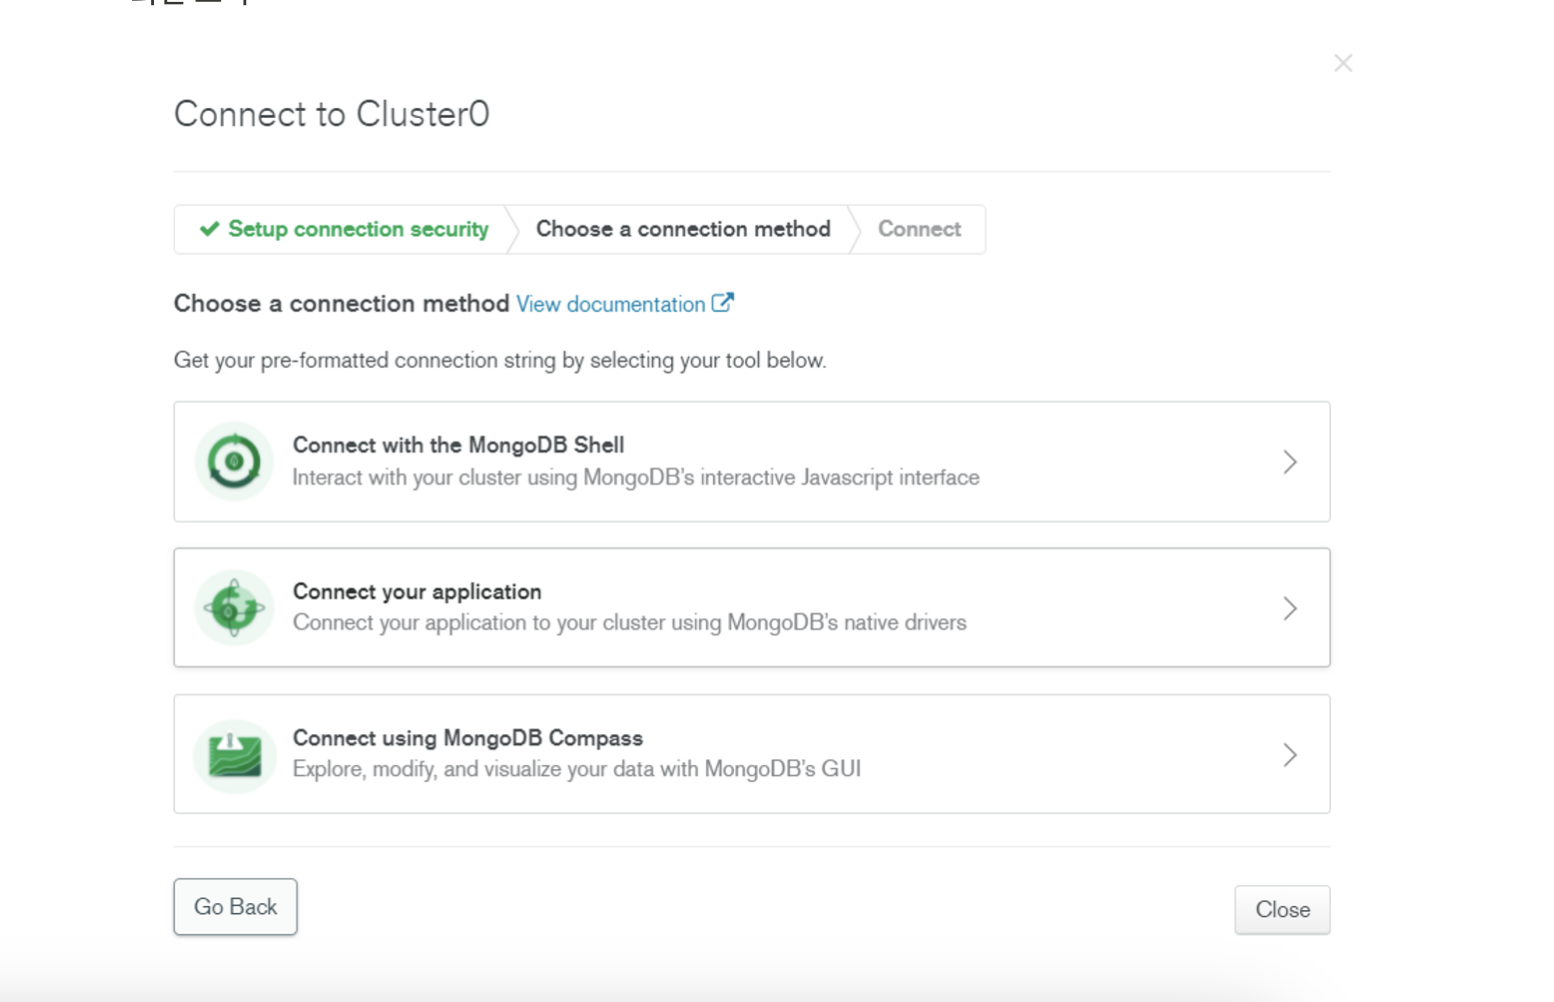The image size is (1554, 1002).
Task: Expand the Connect your application chevron
Action: point(1290,608)
